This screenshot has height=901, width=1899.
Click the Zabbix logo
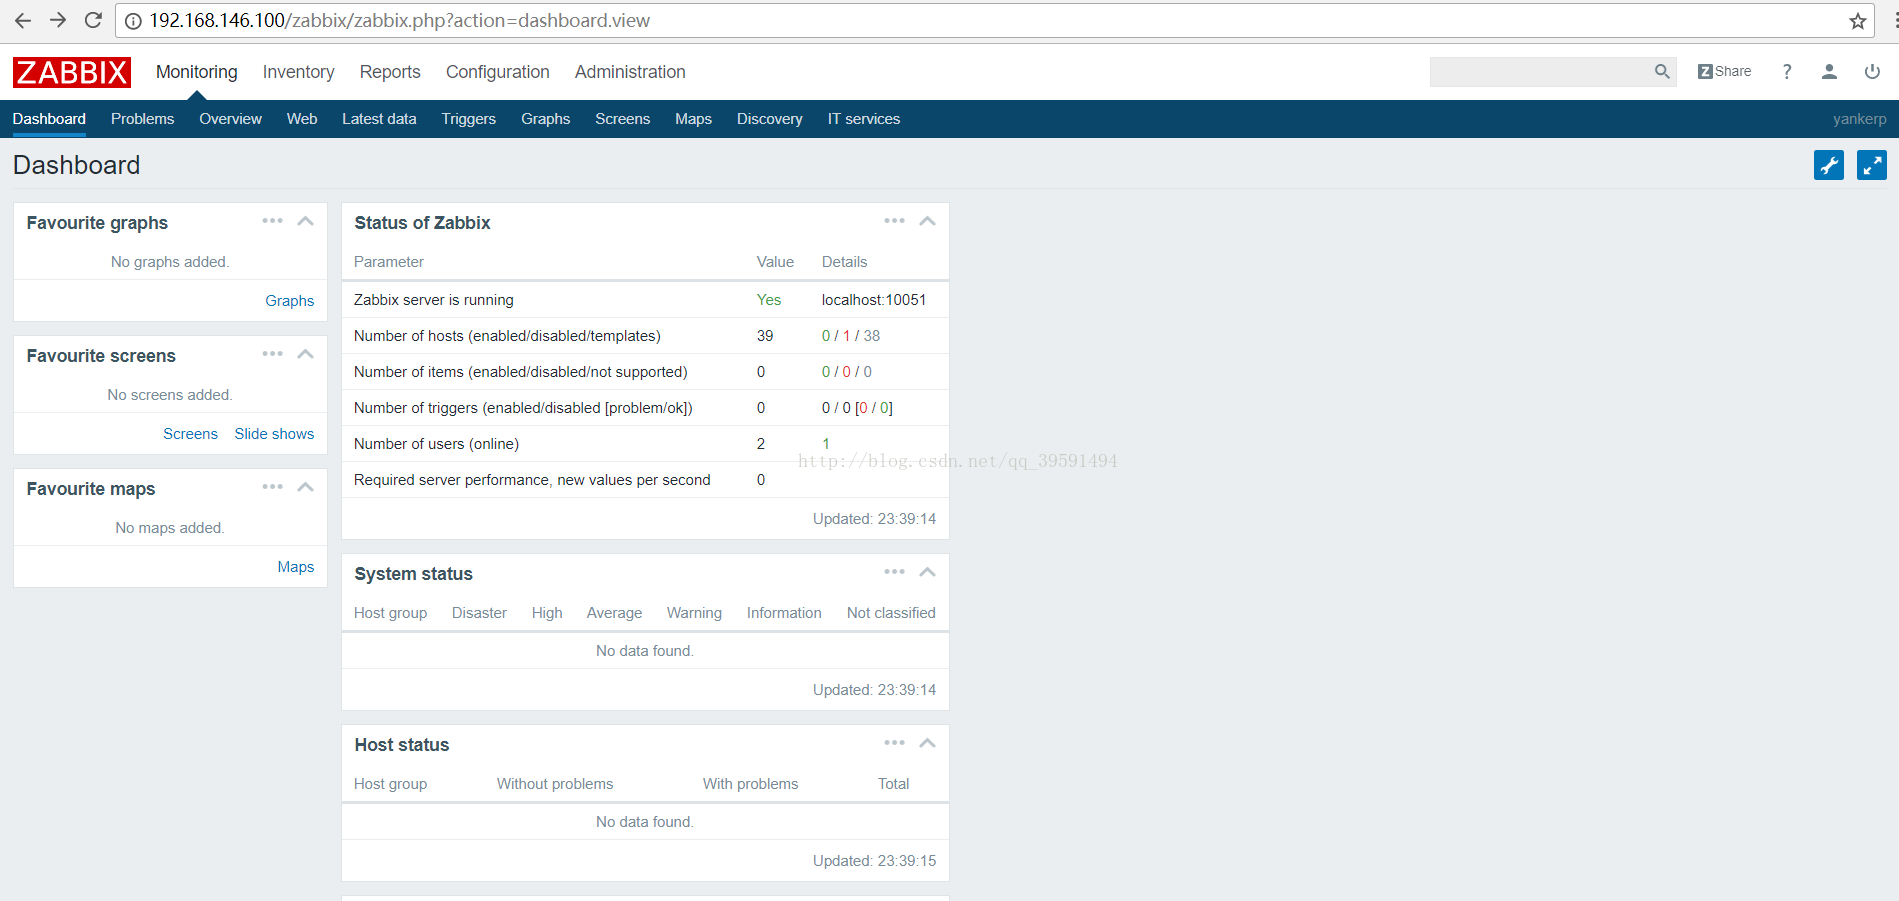click(71, 72)
